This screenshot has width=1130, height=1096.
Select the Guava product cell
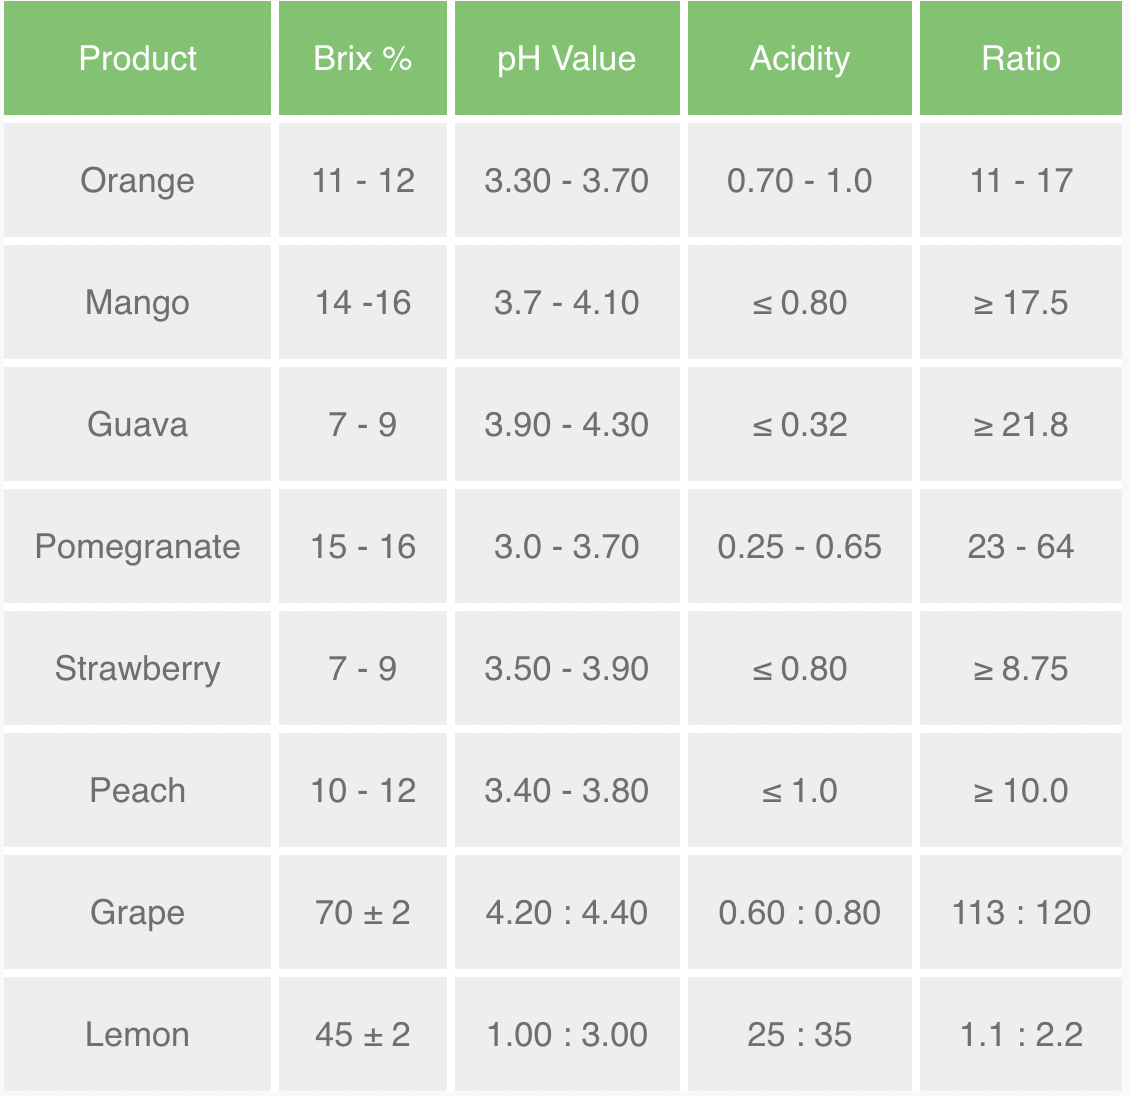pyautogui.click(x=138, y=425)
